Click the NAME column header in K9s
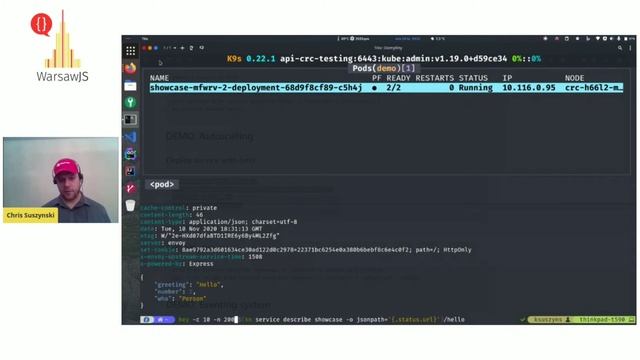Image resolution: width=640 pixels, height=360 pixels. point(159,78)
